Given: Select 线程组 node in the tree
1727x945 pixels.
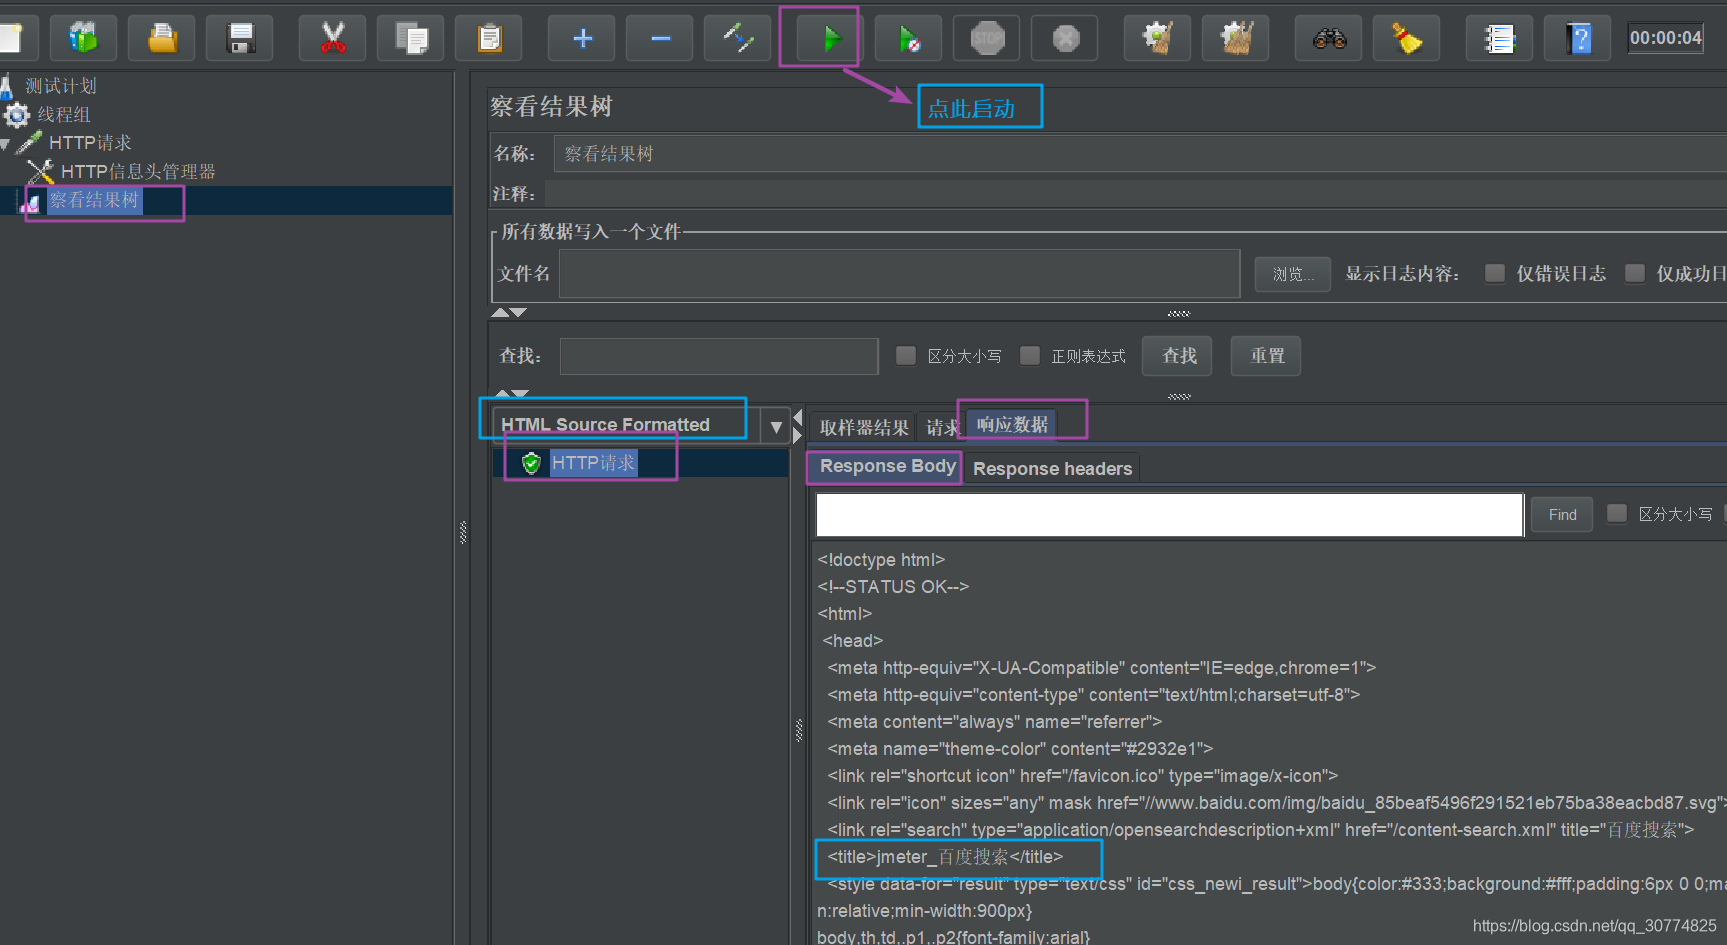Looking at the screenshot, I should [x=64, y=115].
